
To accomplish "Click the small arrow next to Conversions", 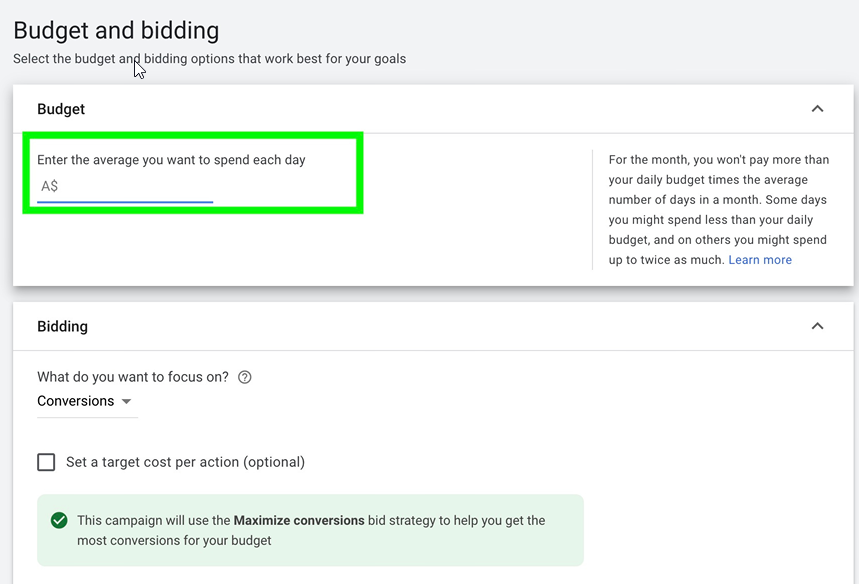I will (x=127, y=402).
